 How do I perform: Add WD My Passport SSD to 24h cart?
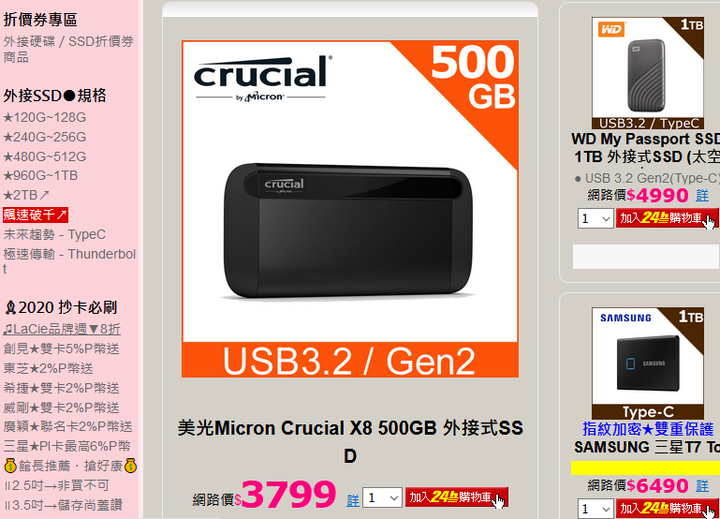[667, 218]
